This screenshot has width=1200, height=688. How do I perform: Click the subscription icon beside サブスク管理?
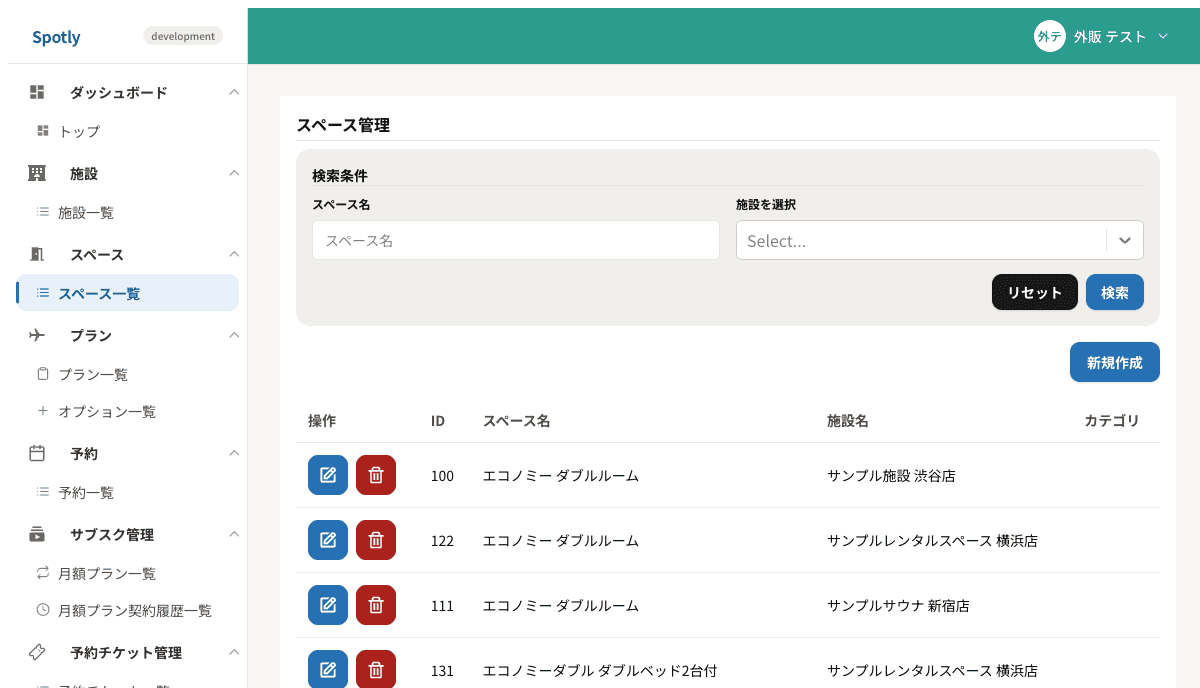click(37, 534)
